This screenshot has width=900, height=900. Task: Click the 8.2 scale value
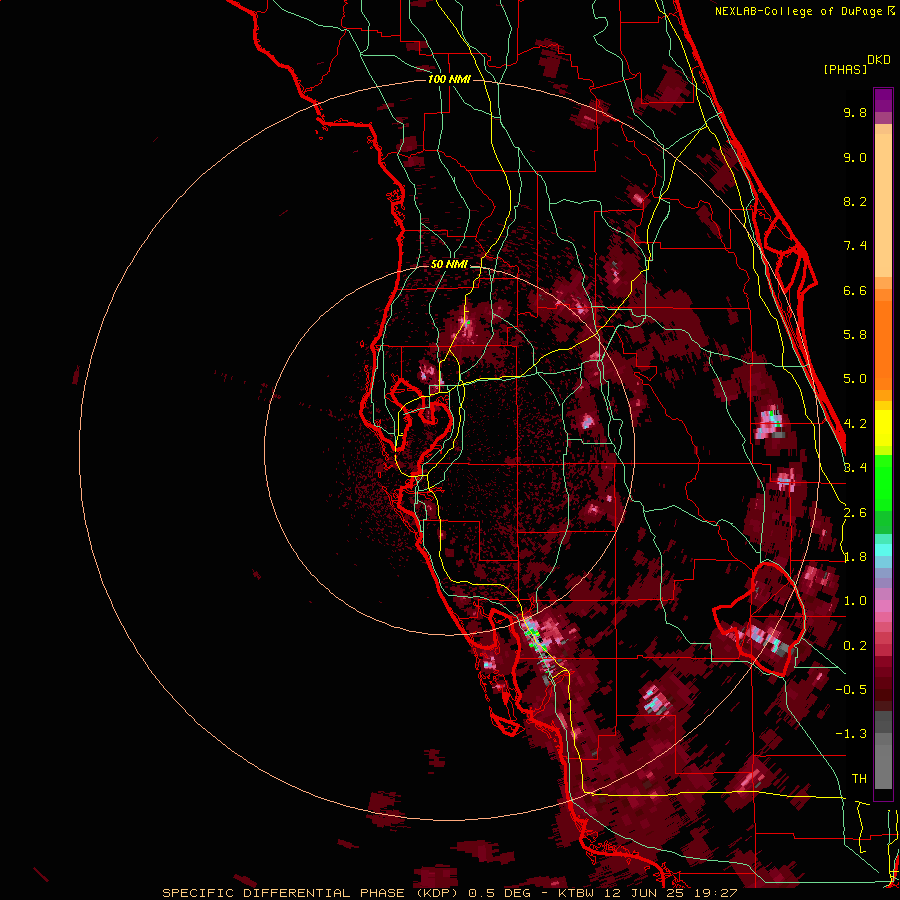[855, 201]
